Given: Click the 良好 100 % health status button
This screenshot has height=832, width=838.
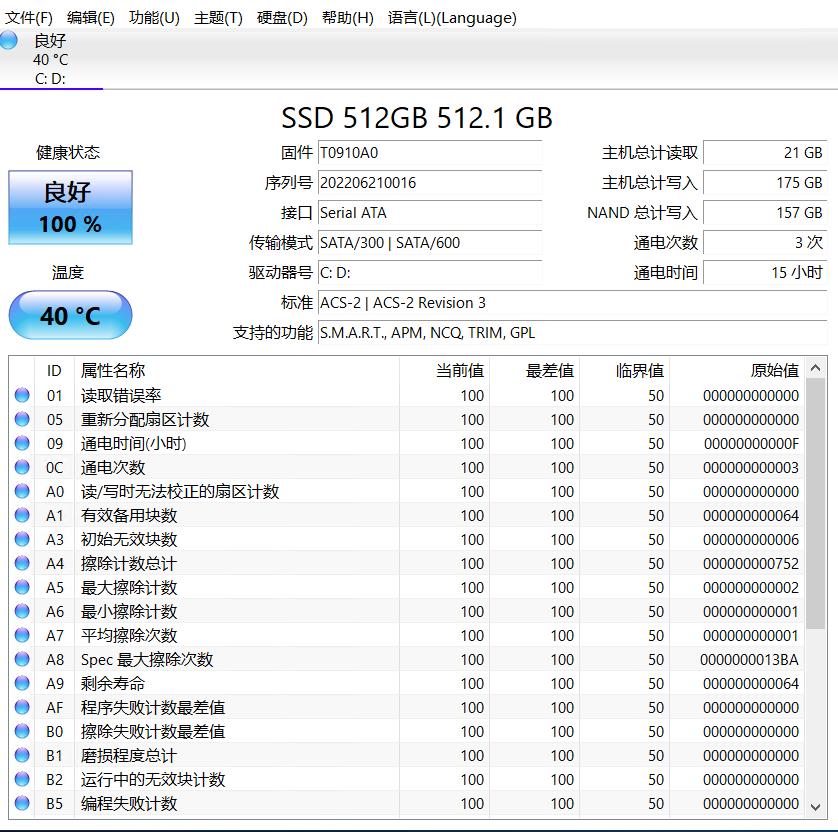Looking at the screenshot, I should 71,207.
